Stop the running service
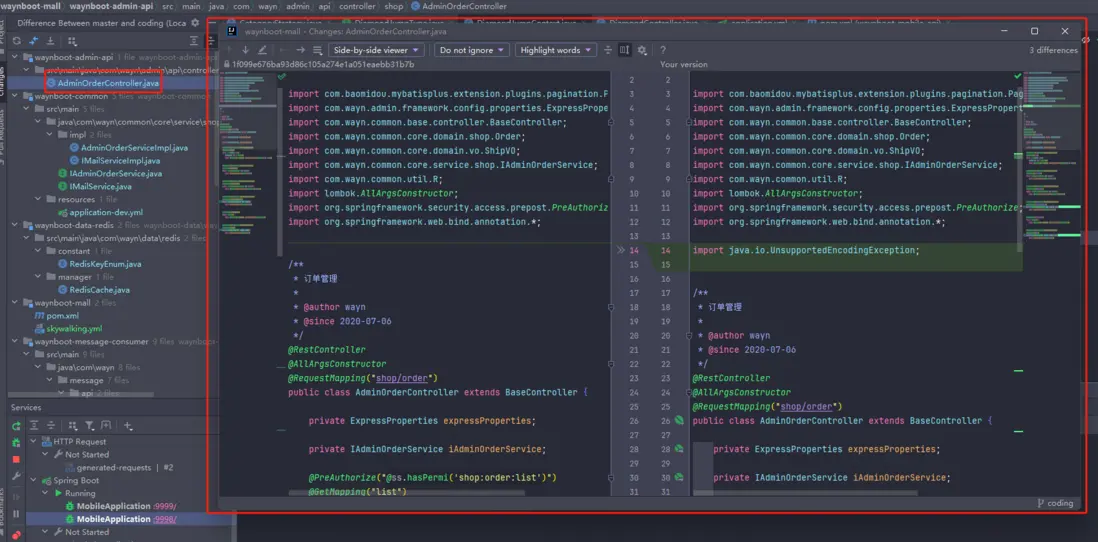1098x542 pixels. (16, 459)
